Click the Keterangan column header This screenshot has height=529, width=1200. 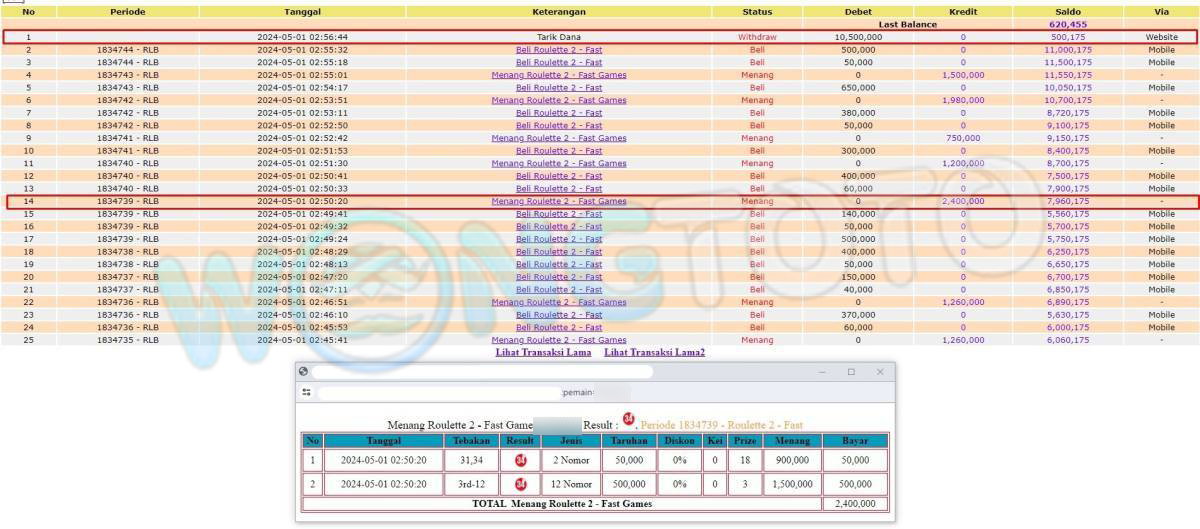pyautogui.click(x=559, y=12)
